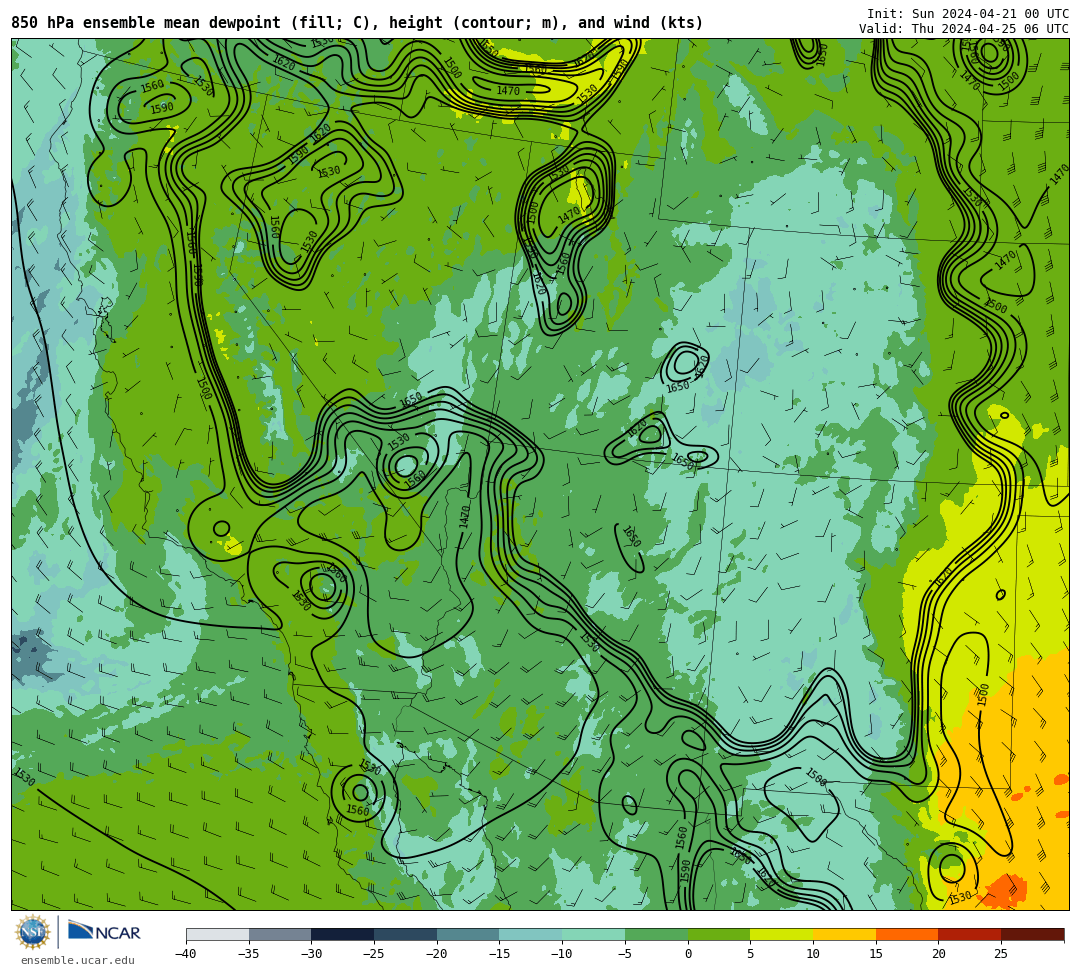Pick the yellow-green 5 to 10 color swatch
This screenshot has width=1080, height=973.
pyautogui.click(x=782, y=934)
